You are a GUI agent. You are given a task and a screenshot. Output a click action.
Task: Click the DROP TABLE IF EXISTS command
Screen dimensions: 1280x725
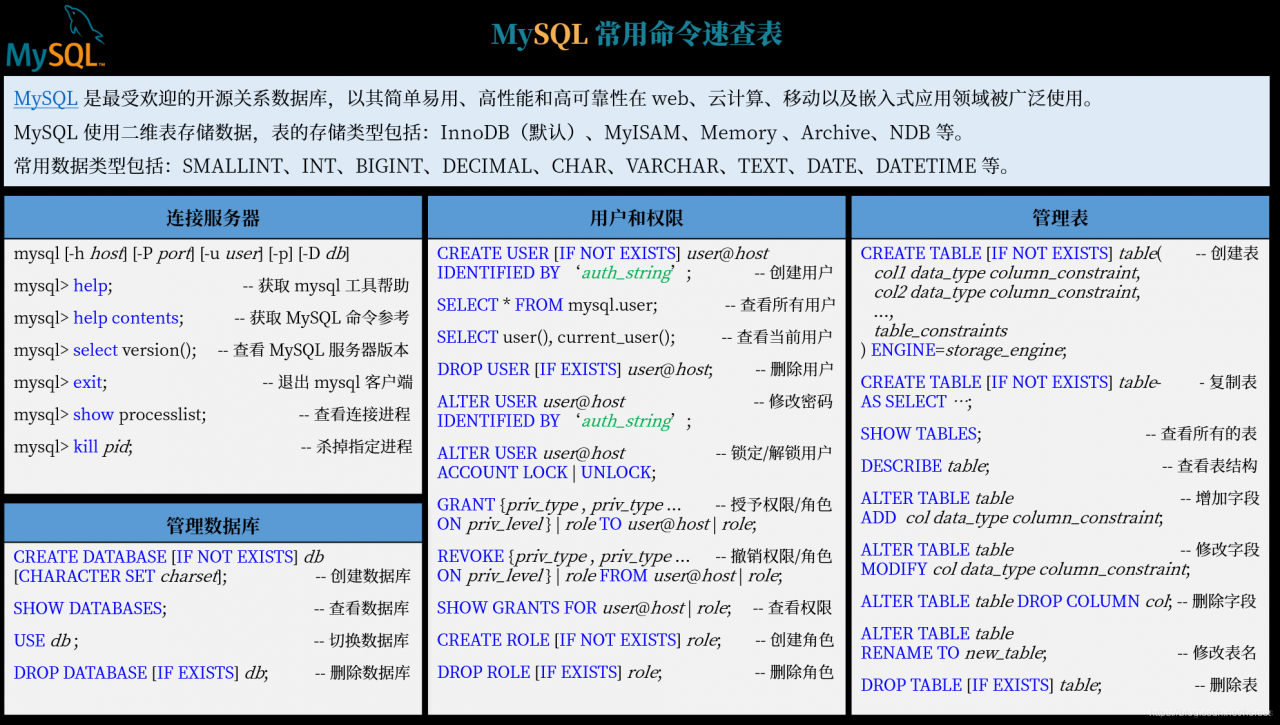(982, 685)
